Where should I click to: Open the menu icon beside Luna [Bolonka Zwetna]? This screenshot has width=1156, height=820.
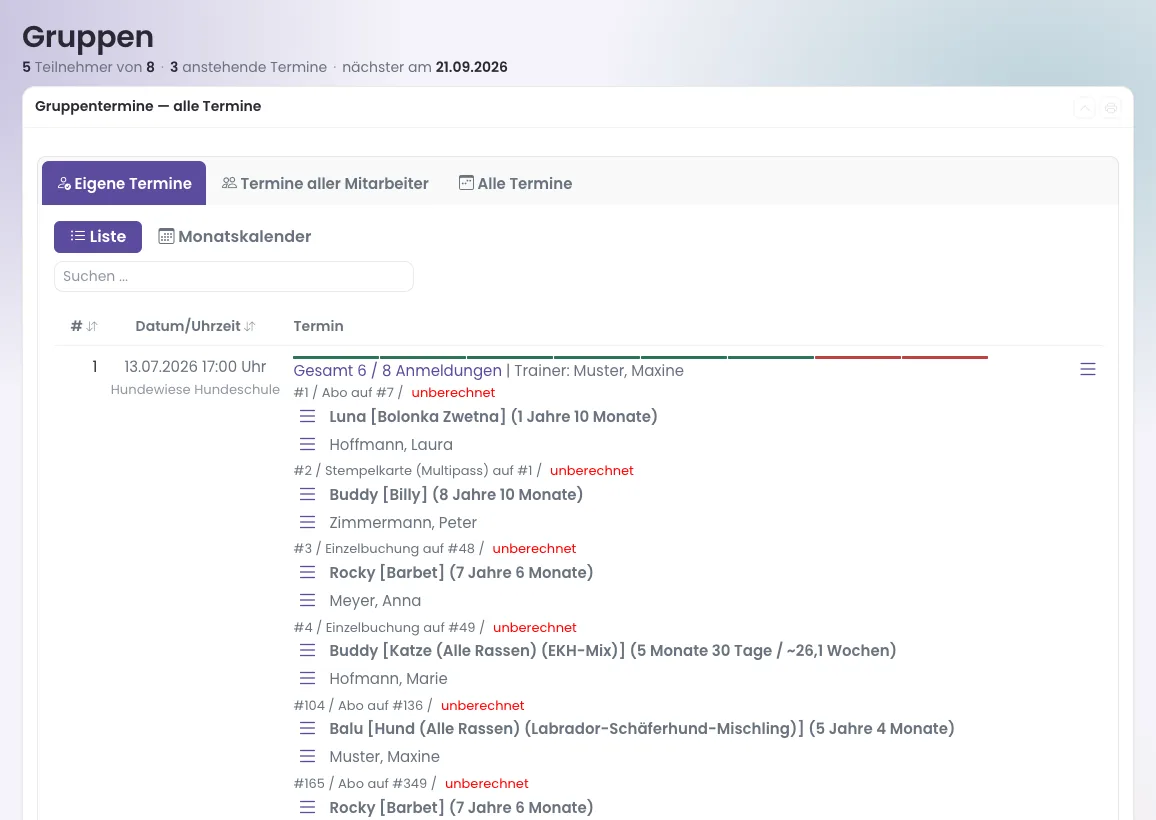point(307,417)
